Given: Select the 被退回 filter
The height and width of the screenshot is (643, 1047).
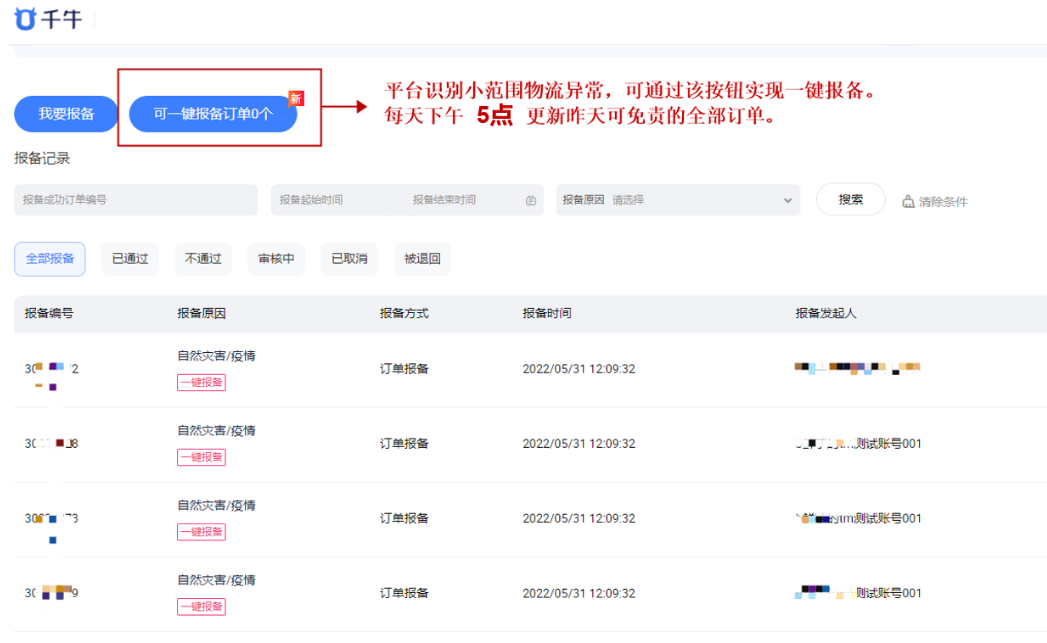Looking at the screenshot, I should (424, 258).
